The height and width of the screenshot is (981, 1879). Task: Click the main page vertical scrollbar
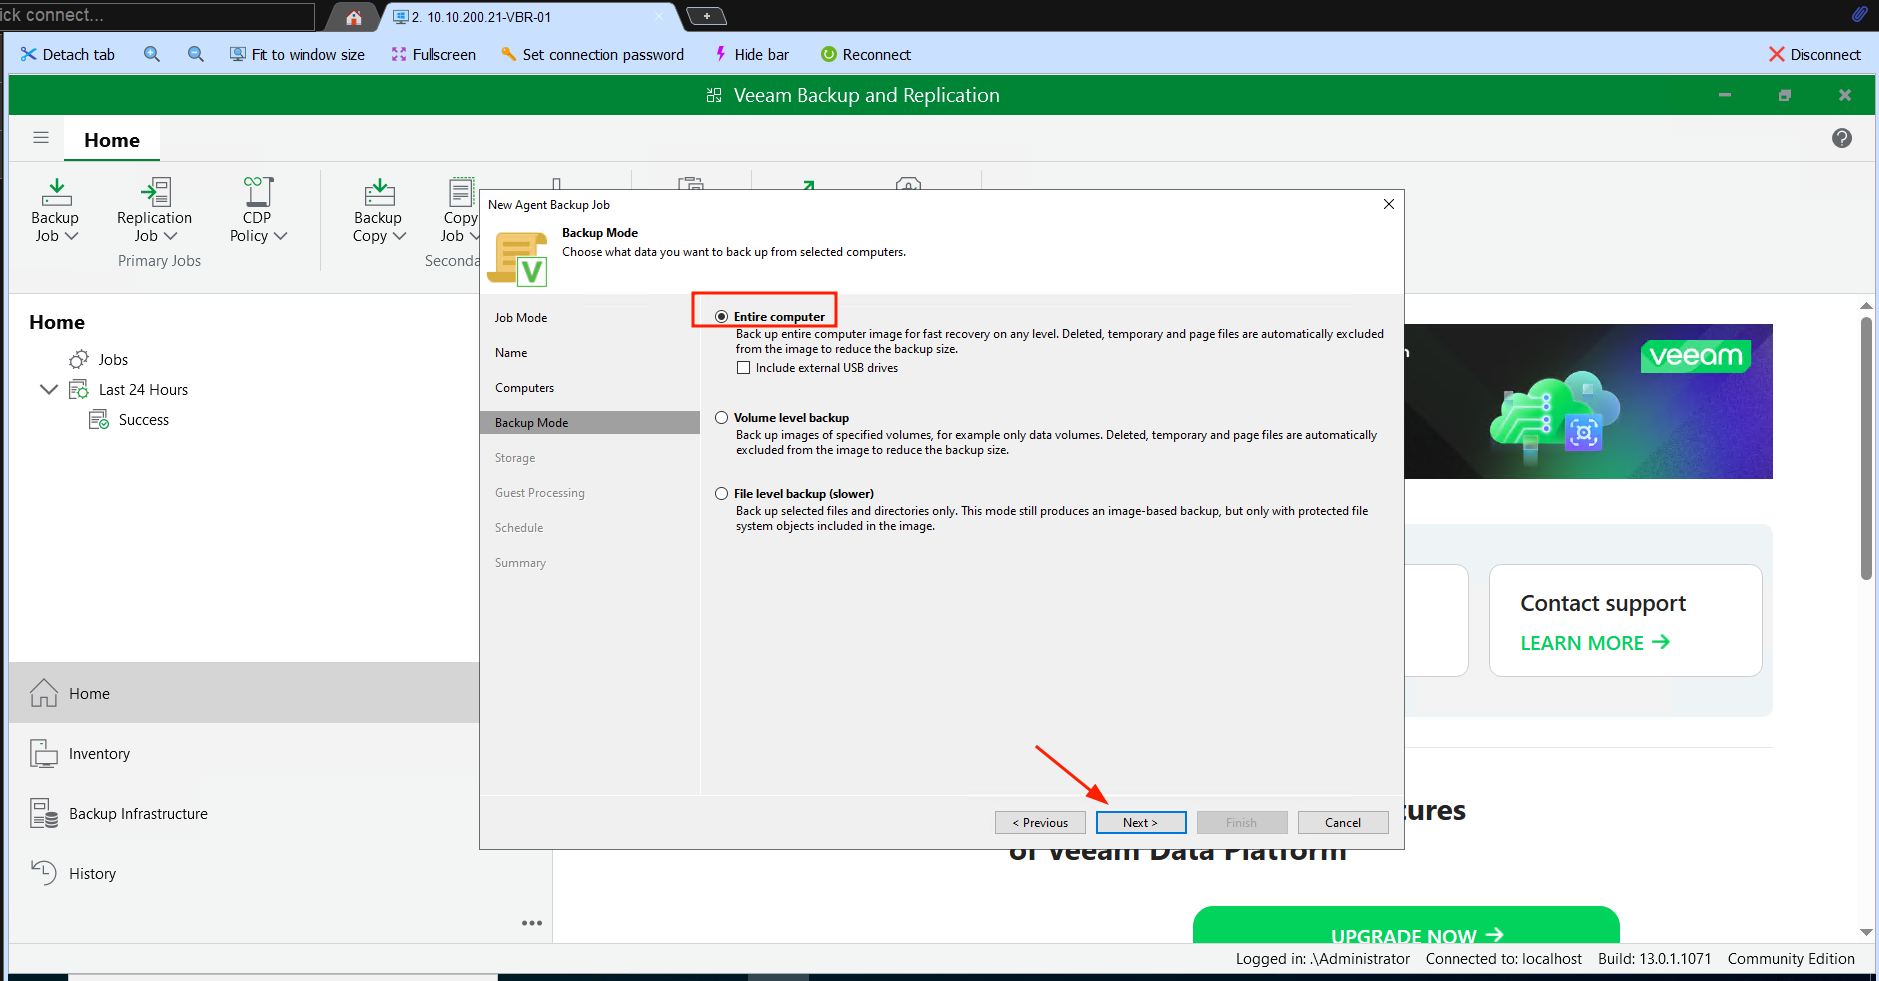[1866, 448]
